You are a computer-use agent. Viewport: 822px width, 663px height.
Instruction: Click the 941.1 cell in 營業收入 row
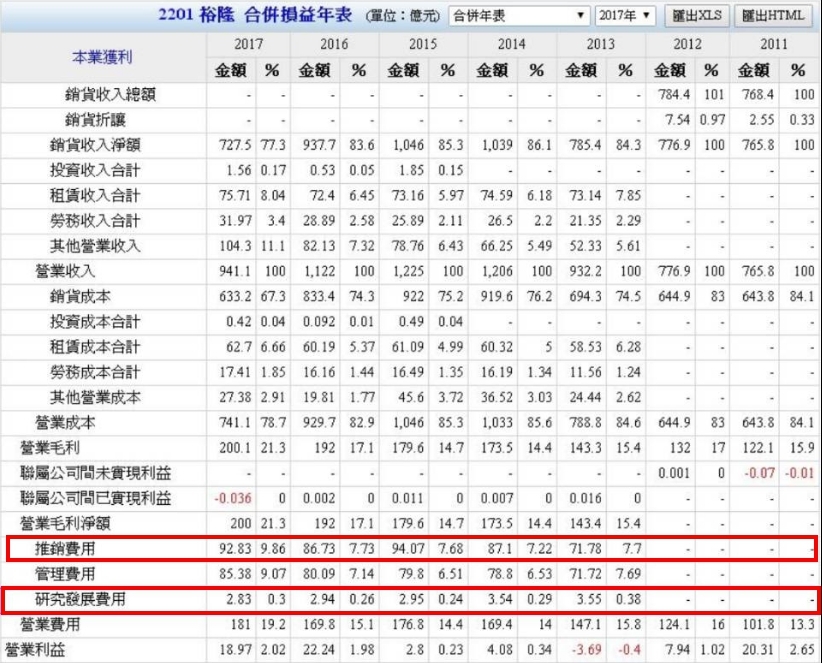tap(235, 271)
